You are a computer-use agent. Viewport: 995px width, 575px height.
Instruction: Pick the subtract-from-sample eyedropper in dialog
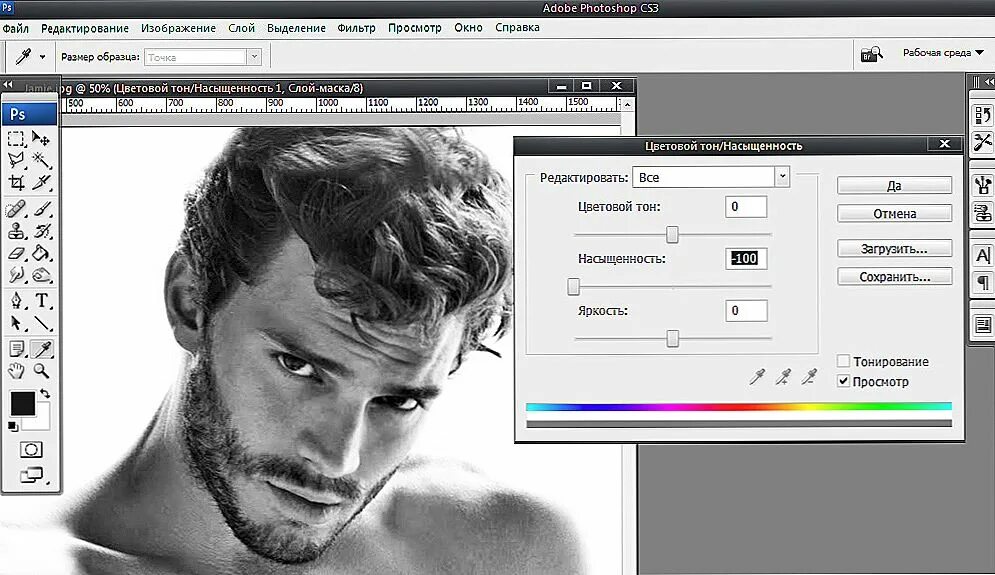[808, 377]
